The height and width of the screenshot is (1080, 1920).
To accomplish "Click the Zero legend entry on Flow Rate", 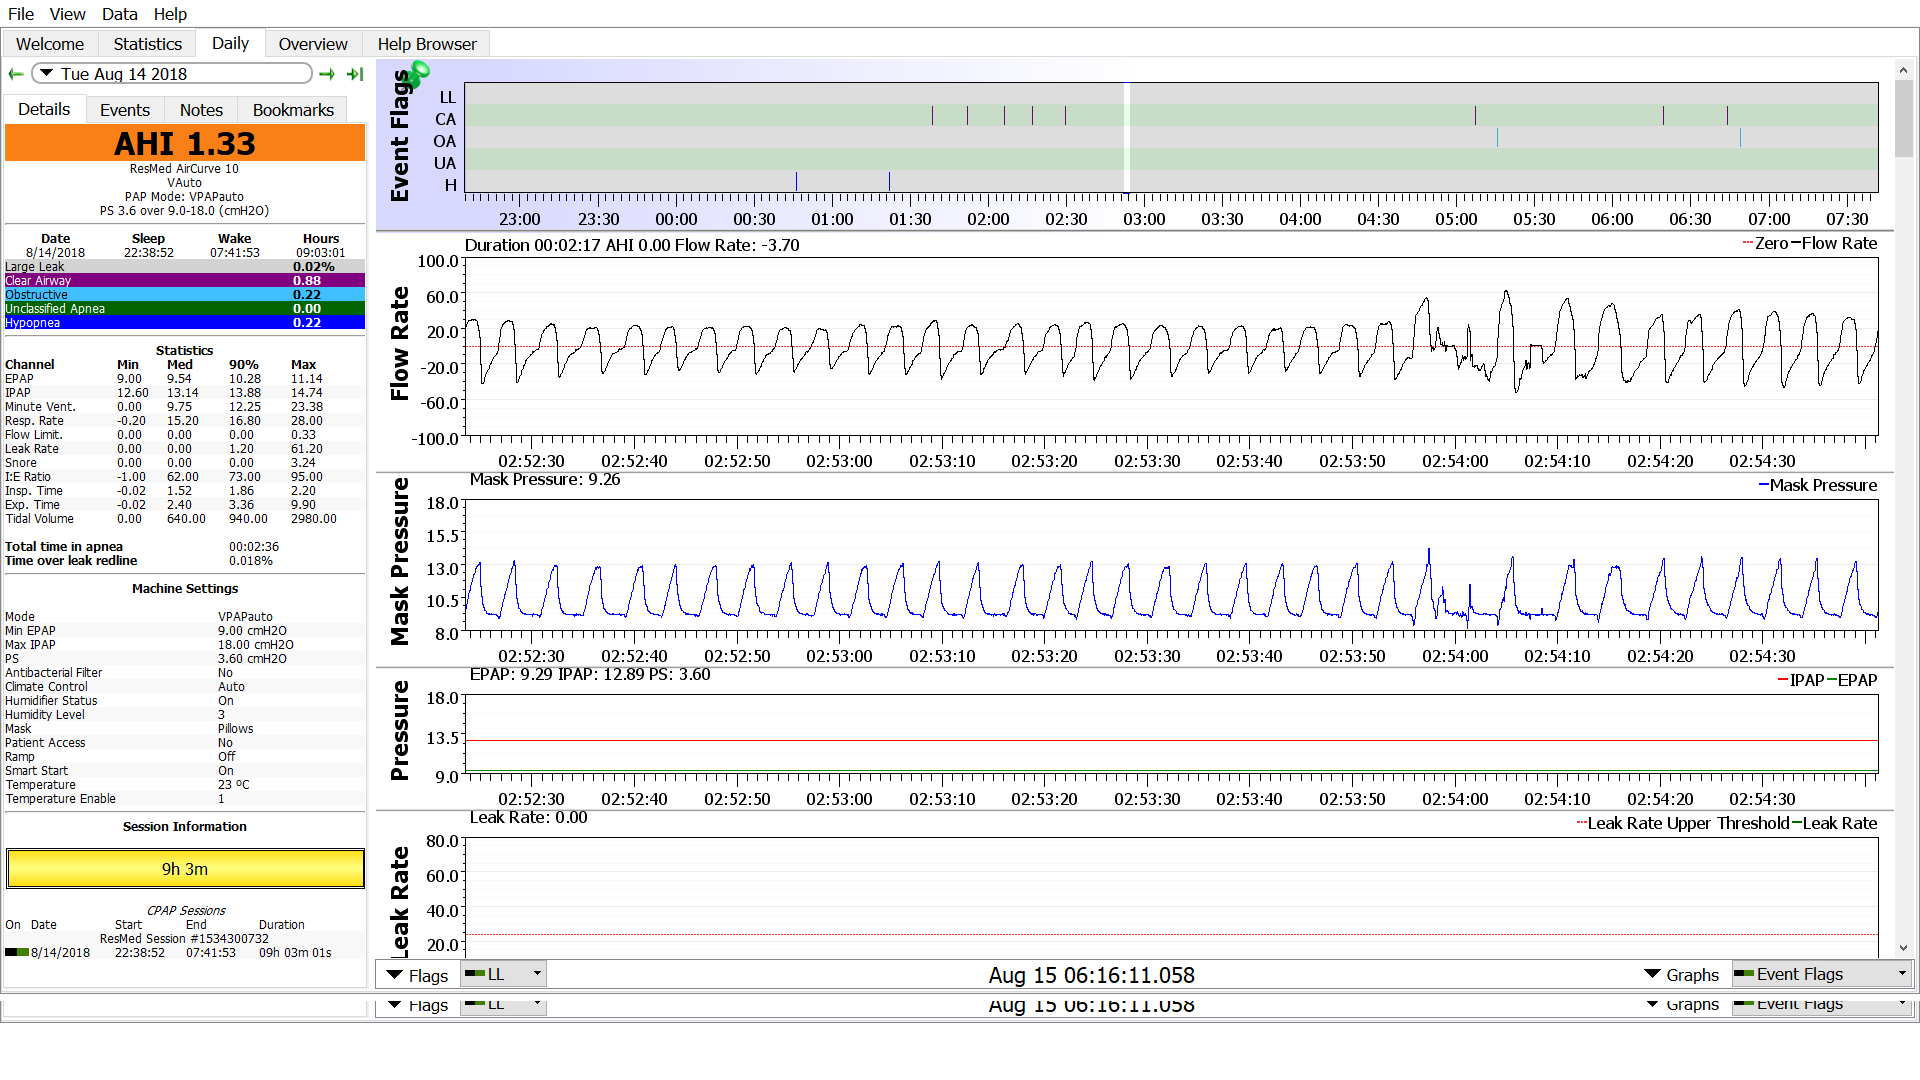I will coord(1765,243).
